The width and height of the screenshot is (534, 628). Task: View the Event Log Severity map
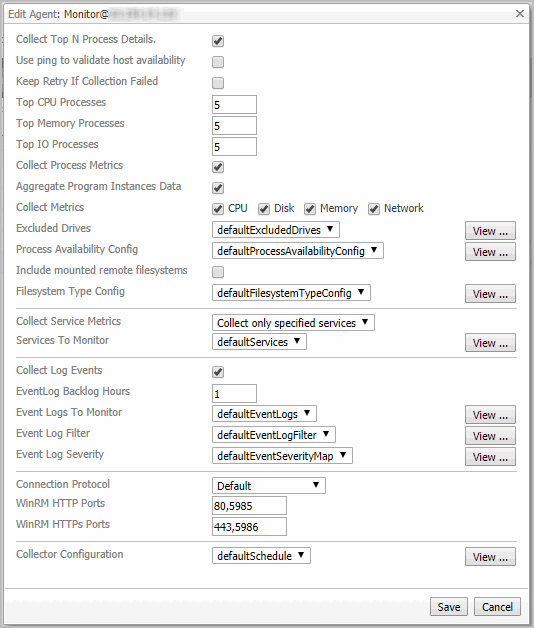point(490,457)
